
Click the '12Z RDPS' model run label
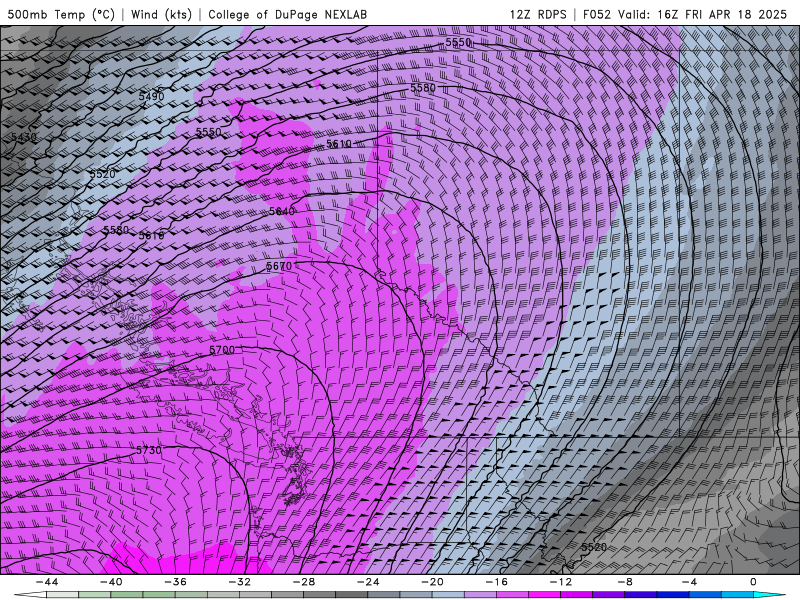pos(538,14)
